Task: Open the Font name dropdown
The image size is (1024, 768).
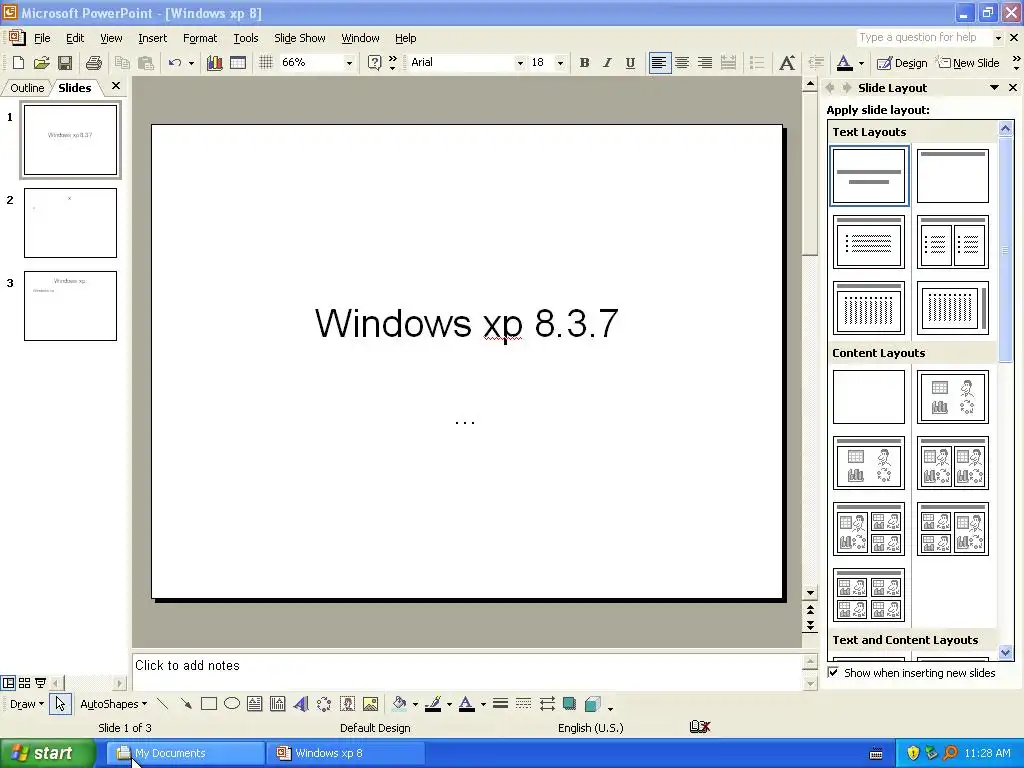Action: [520, 63]
